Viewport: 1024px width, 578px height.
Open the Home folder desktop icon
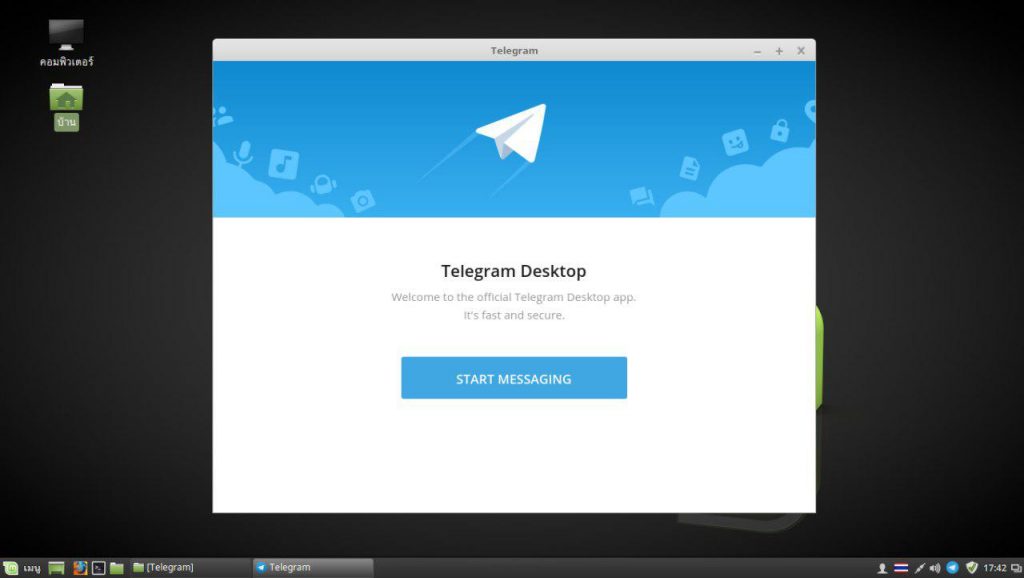pyautogui.click(x=66, y=107)
